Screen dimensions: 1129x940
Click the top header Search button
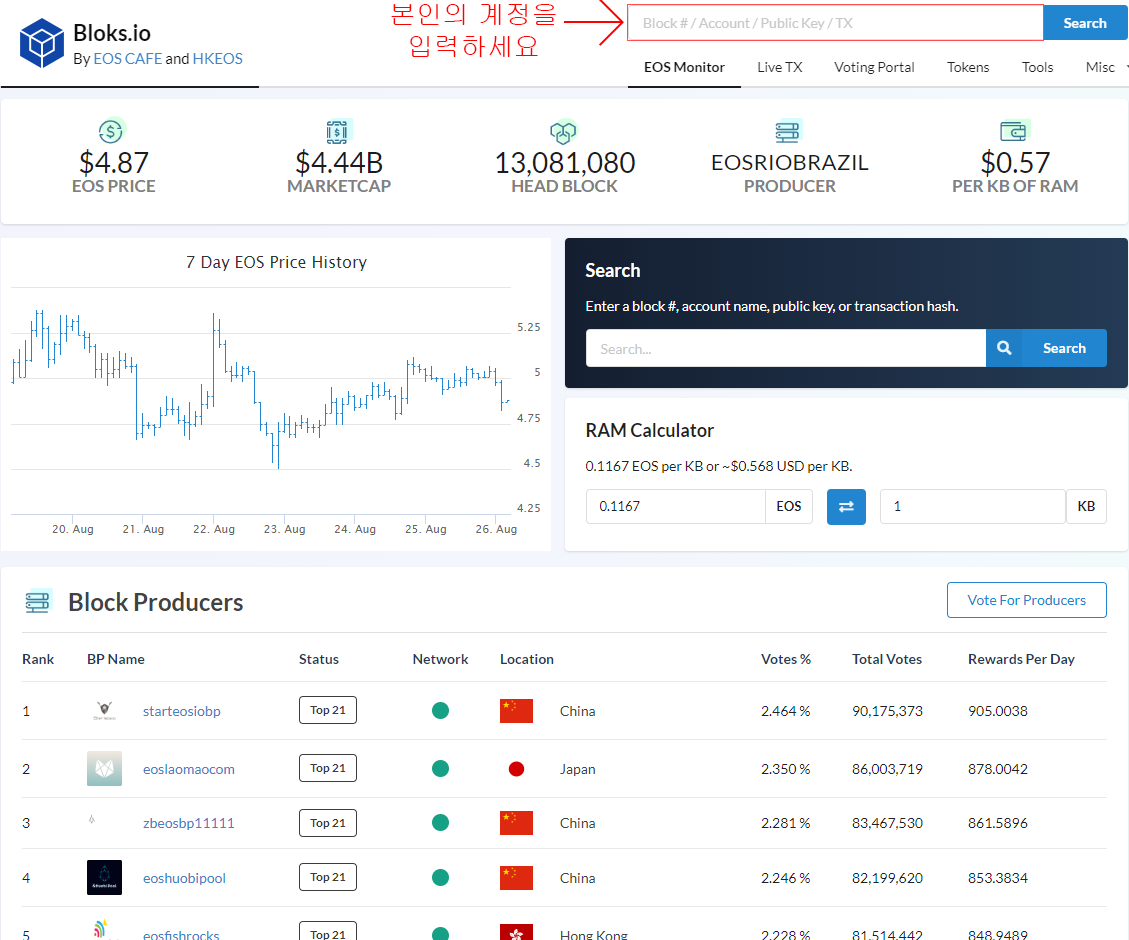pyautogui.click(x=1085, y=23)
